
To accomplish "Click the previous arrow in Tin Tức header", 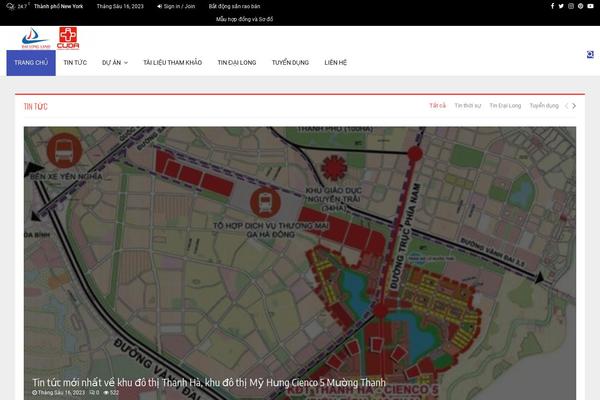I will pyautogui.click(x=567, y=106).
